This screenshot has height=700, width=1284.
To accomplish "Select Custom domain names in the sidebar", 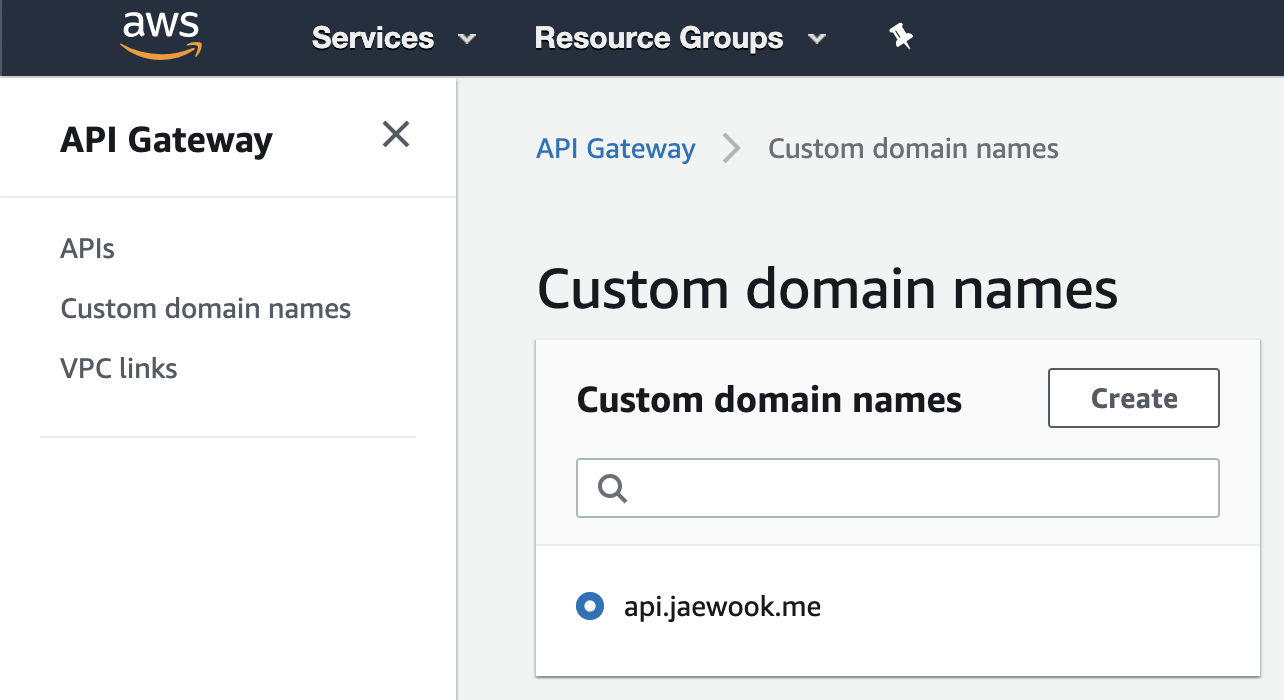I will (205, 308).
